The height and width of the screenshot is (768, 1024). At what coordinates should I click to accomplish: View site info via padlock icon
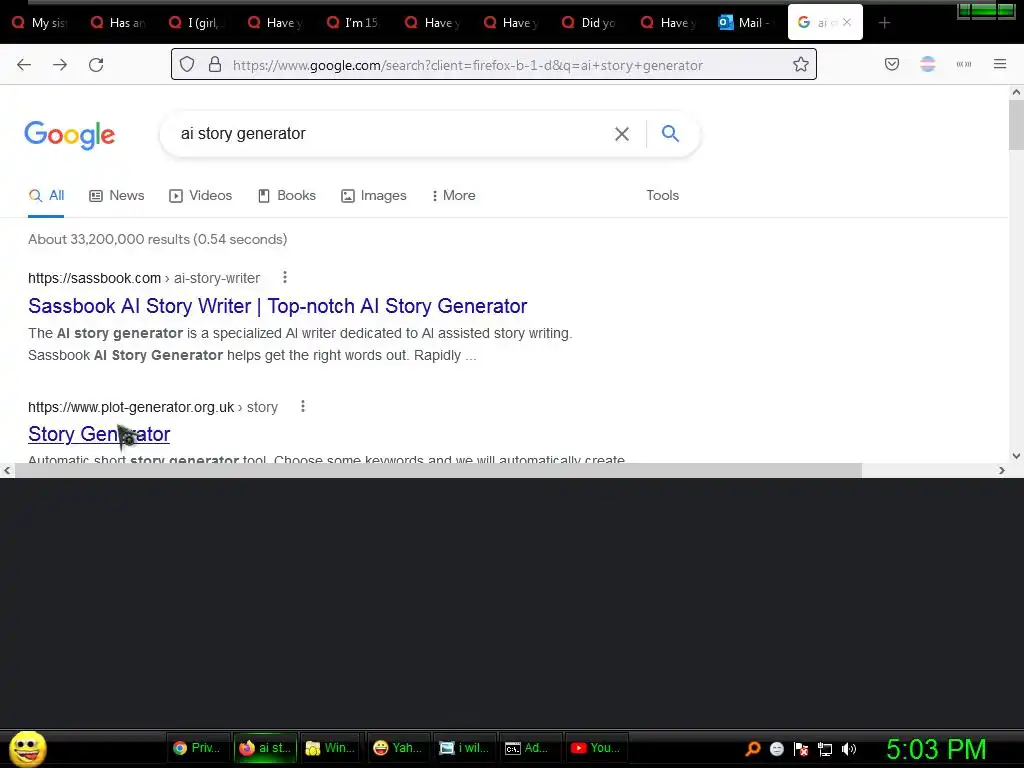tap(215, 65)
